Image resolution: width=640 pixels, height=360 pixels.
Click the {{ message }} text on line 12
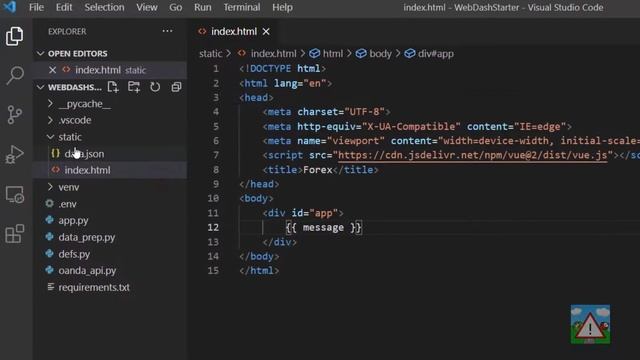click(324, 227)
